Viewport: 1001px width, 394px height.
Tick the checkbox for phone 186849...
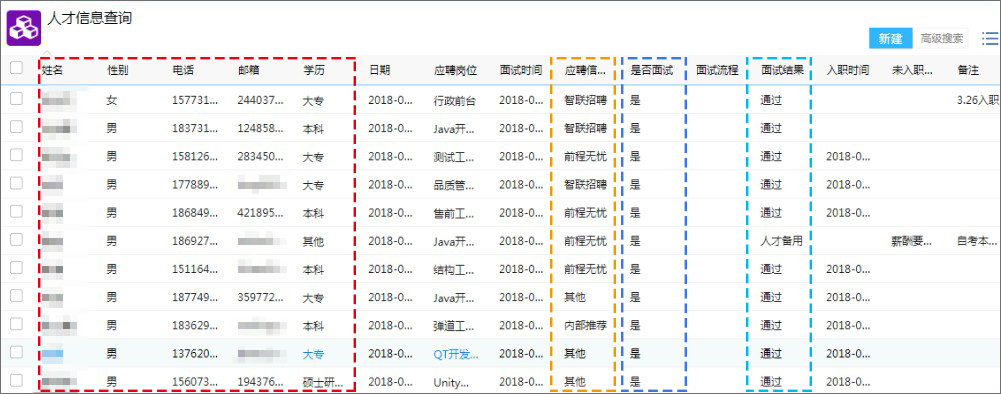tap(17, 211)
